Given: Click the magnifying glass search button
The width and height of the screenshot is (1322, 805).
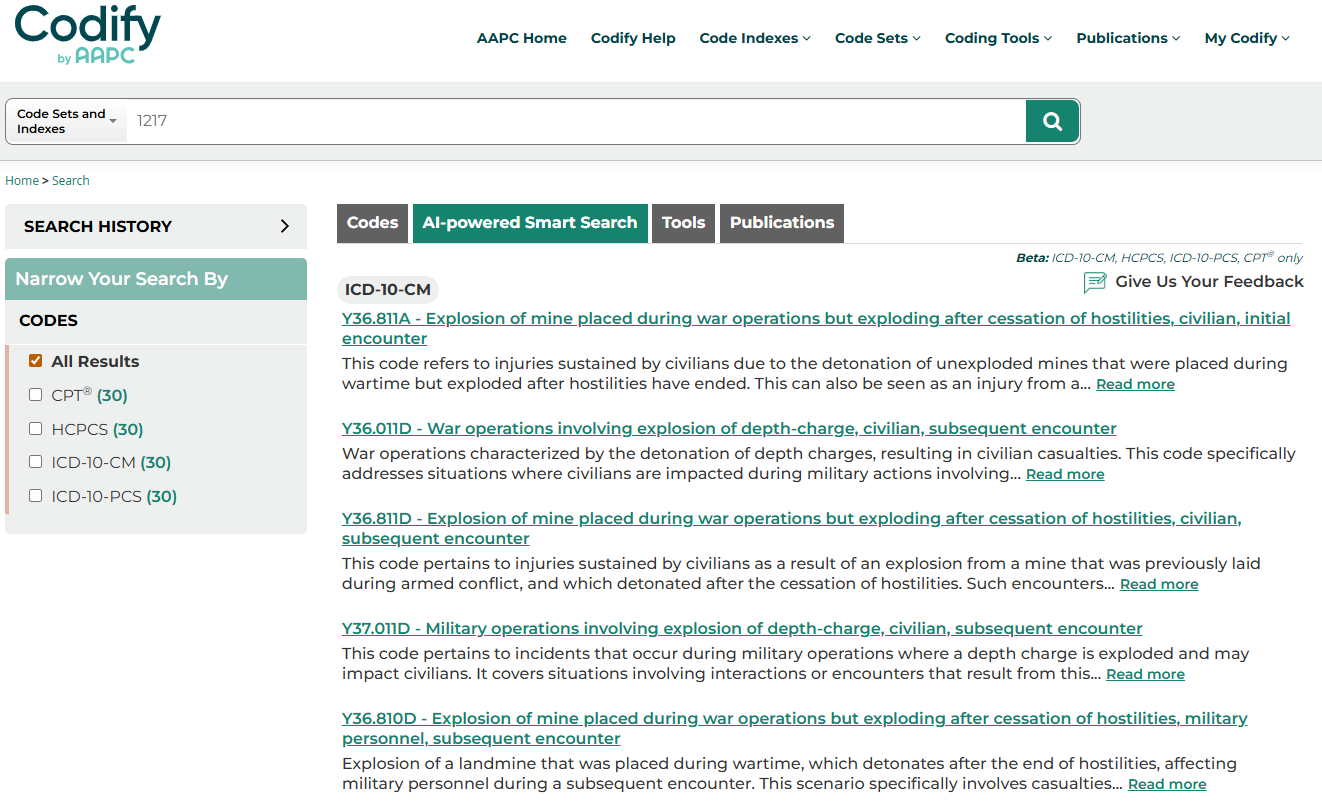Looking at the screenshot, I should tap(1052, 121).
